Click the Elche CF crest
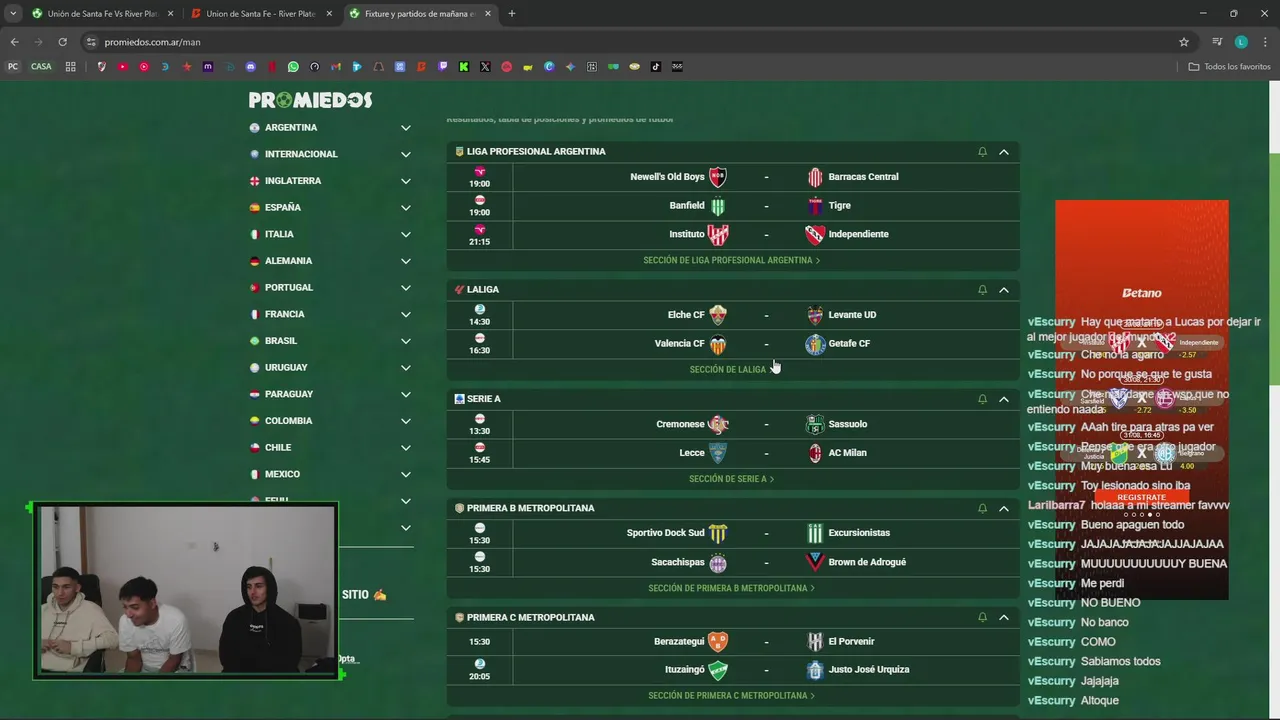The width and height of the screenshot is (1280, 720). point(717,315)
